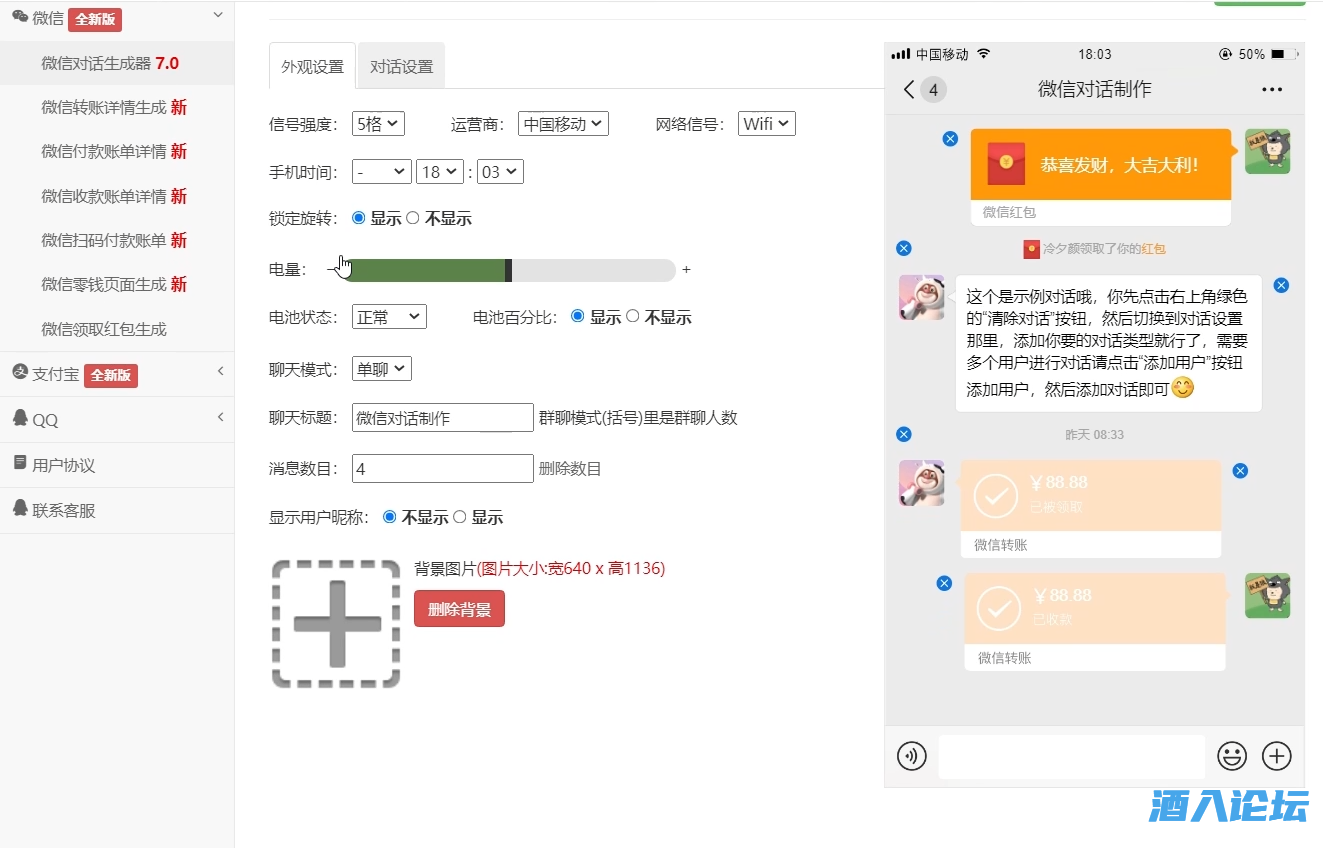Select 不显示 for battery percentage
This screenshot has height=848, width=1323.
coord(632,316)
